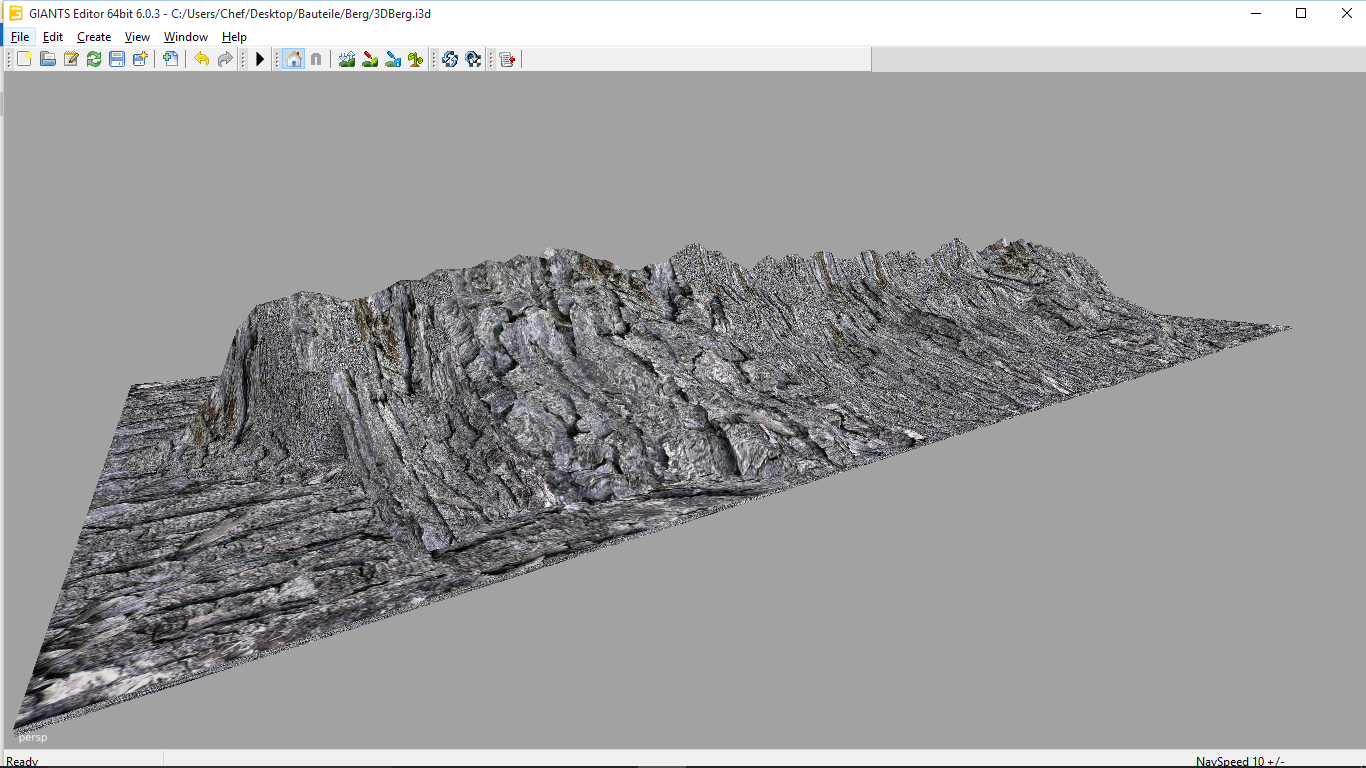Select the terrain sculpt mode icon
This screenshot has width=1366, height=768.
347,59
